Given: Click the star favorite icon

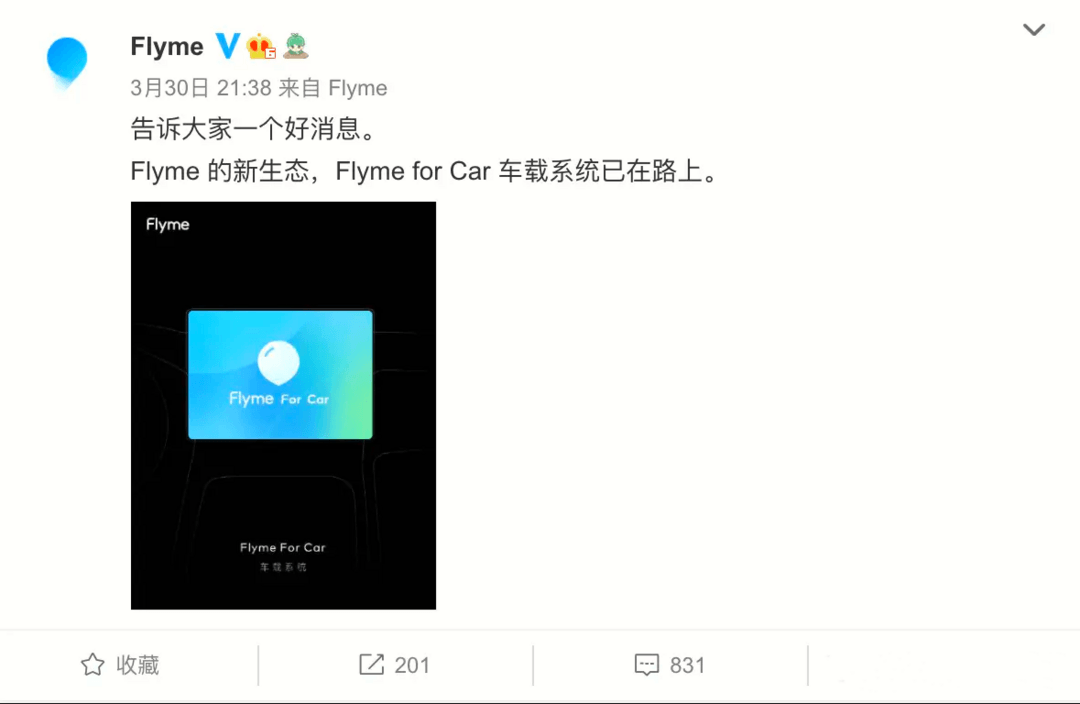Looking at the screenshot, I should pos(93,665).
